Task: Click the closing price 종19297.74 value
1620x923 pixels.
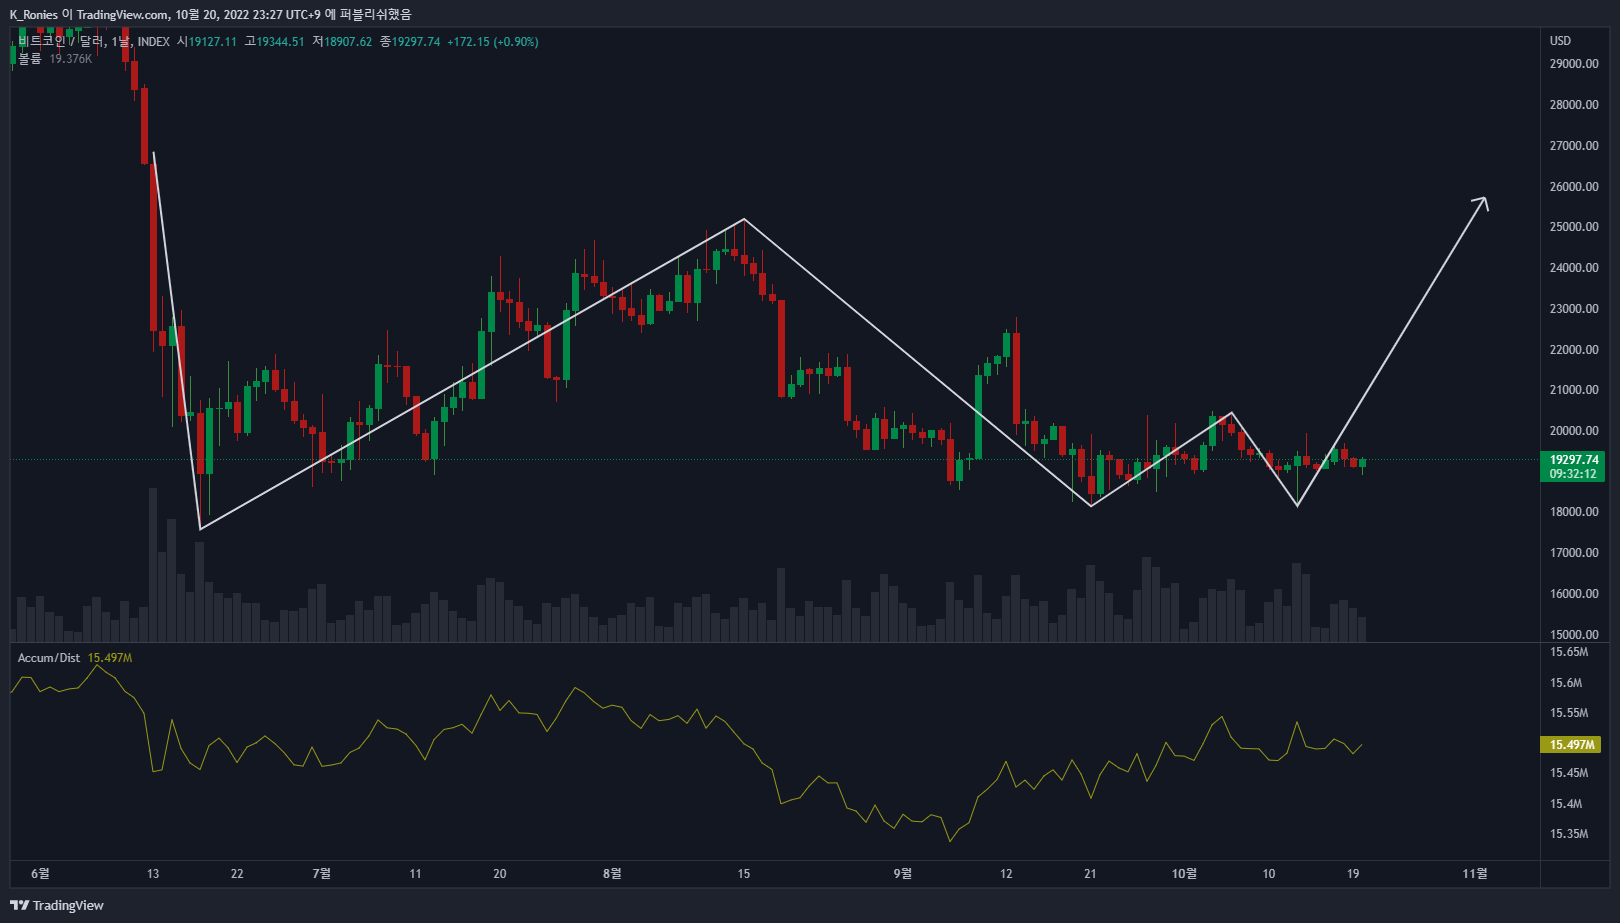Action: pyautogui.click(x=410, y=42)
